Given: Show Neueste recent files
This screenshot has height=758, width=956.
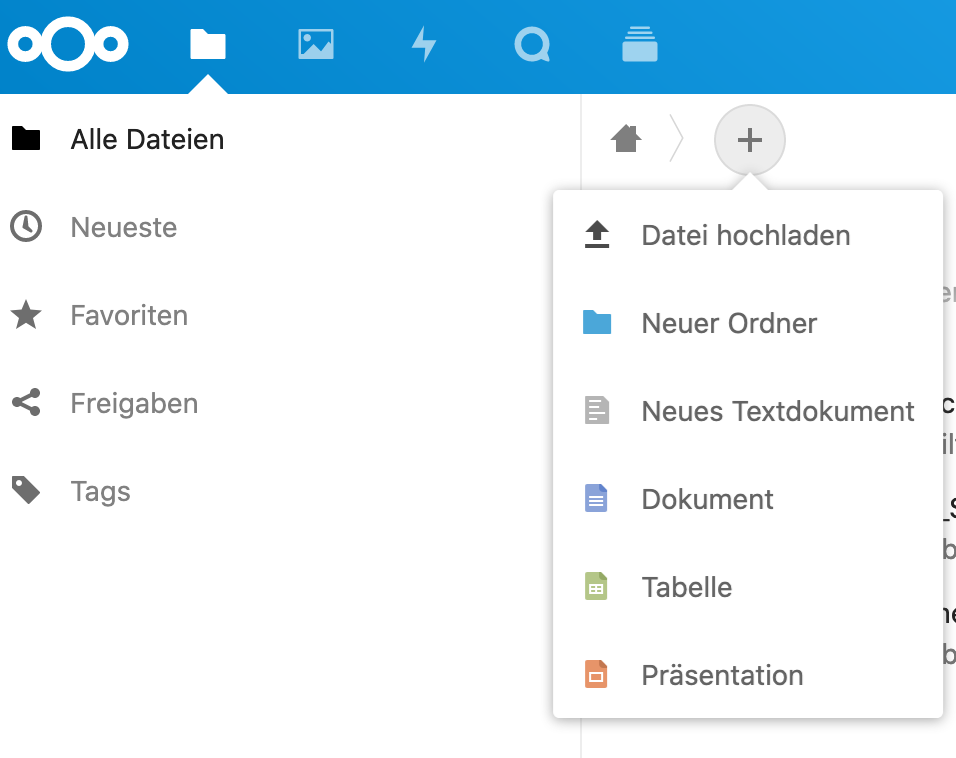Looking at the screenshot, I should click(x=123, y=227).
